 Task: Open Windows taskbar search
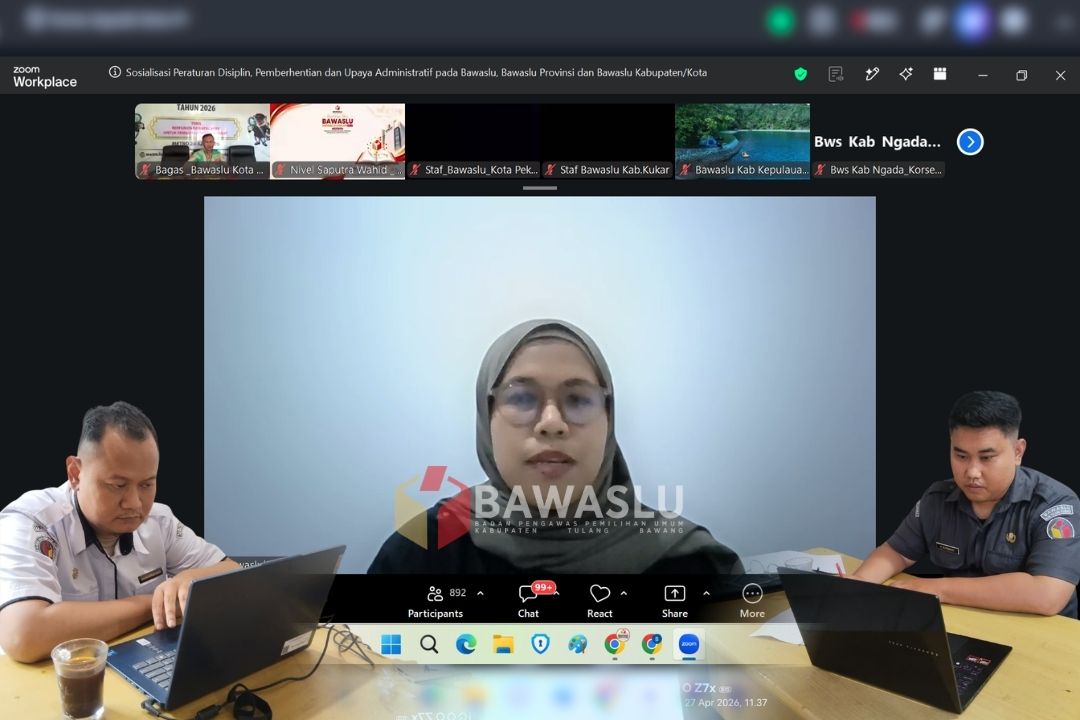(x=428, y=644)
